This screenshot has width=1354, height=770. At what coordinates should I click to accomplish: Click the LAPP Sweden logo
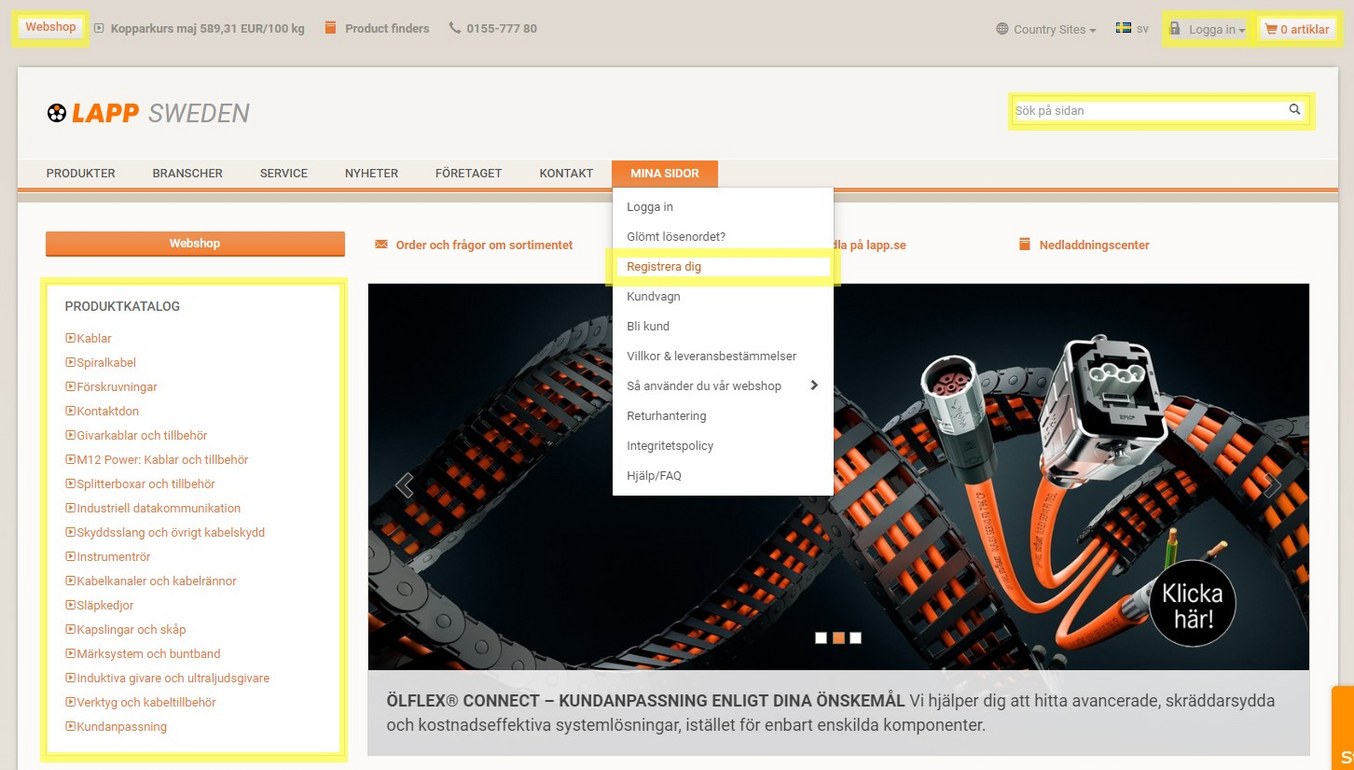click(148, 113)
